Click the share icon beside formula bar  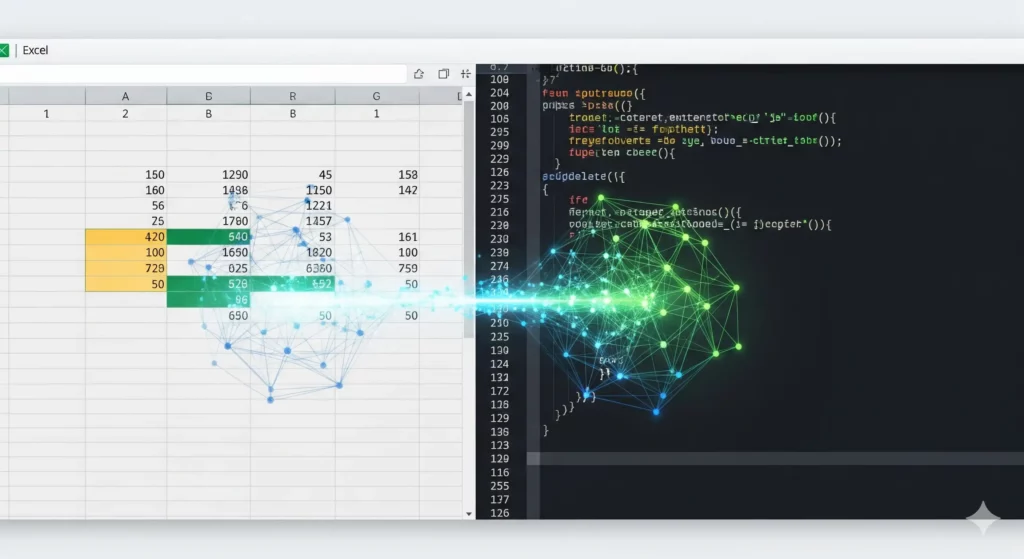(x=418, y=74)
